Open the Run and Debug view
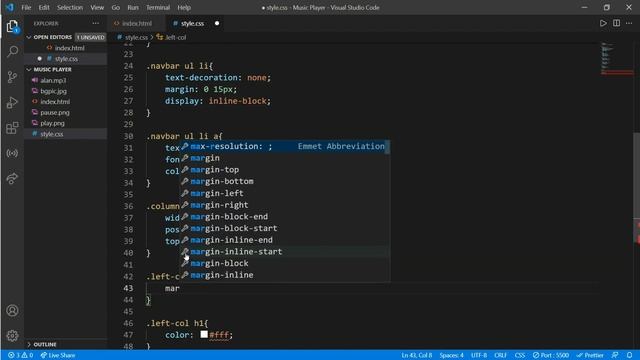Viewport: 640px width, 360px height. pyautogui.click(x=12, y=102)
